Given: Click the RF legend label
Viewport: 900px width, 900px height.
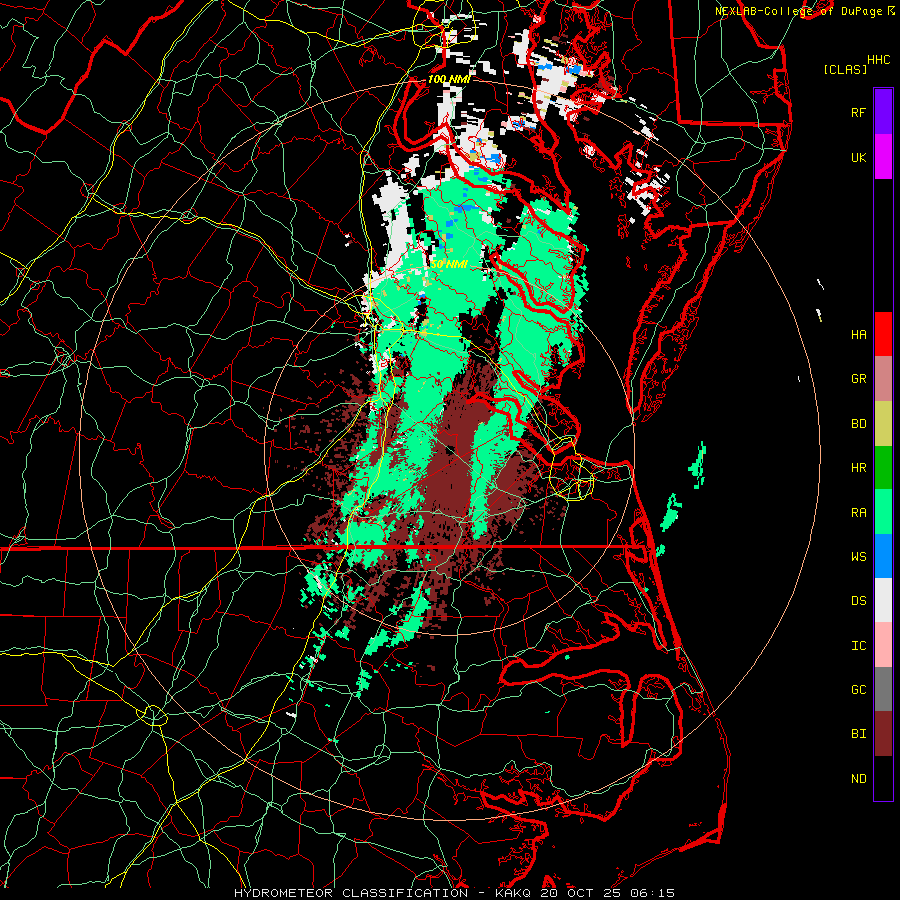Looking at the screenshot, I should click(x=858, y=112).
